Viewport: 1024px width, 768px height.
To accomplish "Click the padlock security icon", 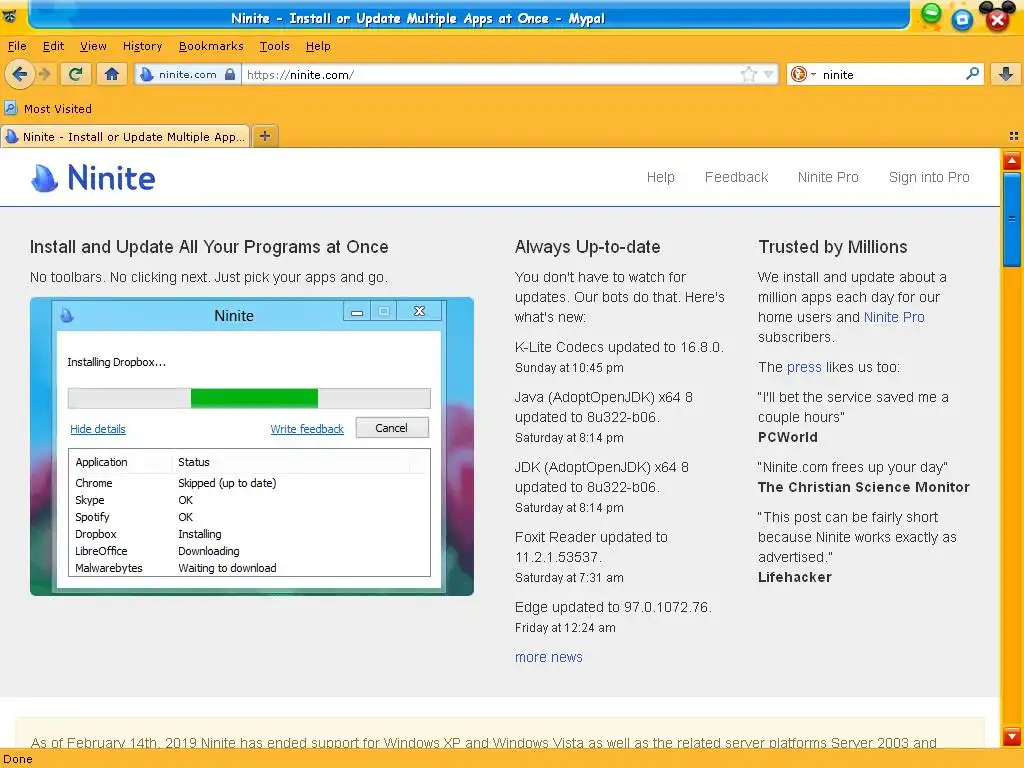I will tap(230, 74).
